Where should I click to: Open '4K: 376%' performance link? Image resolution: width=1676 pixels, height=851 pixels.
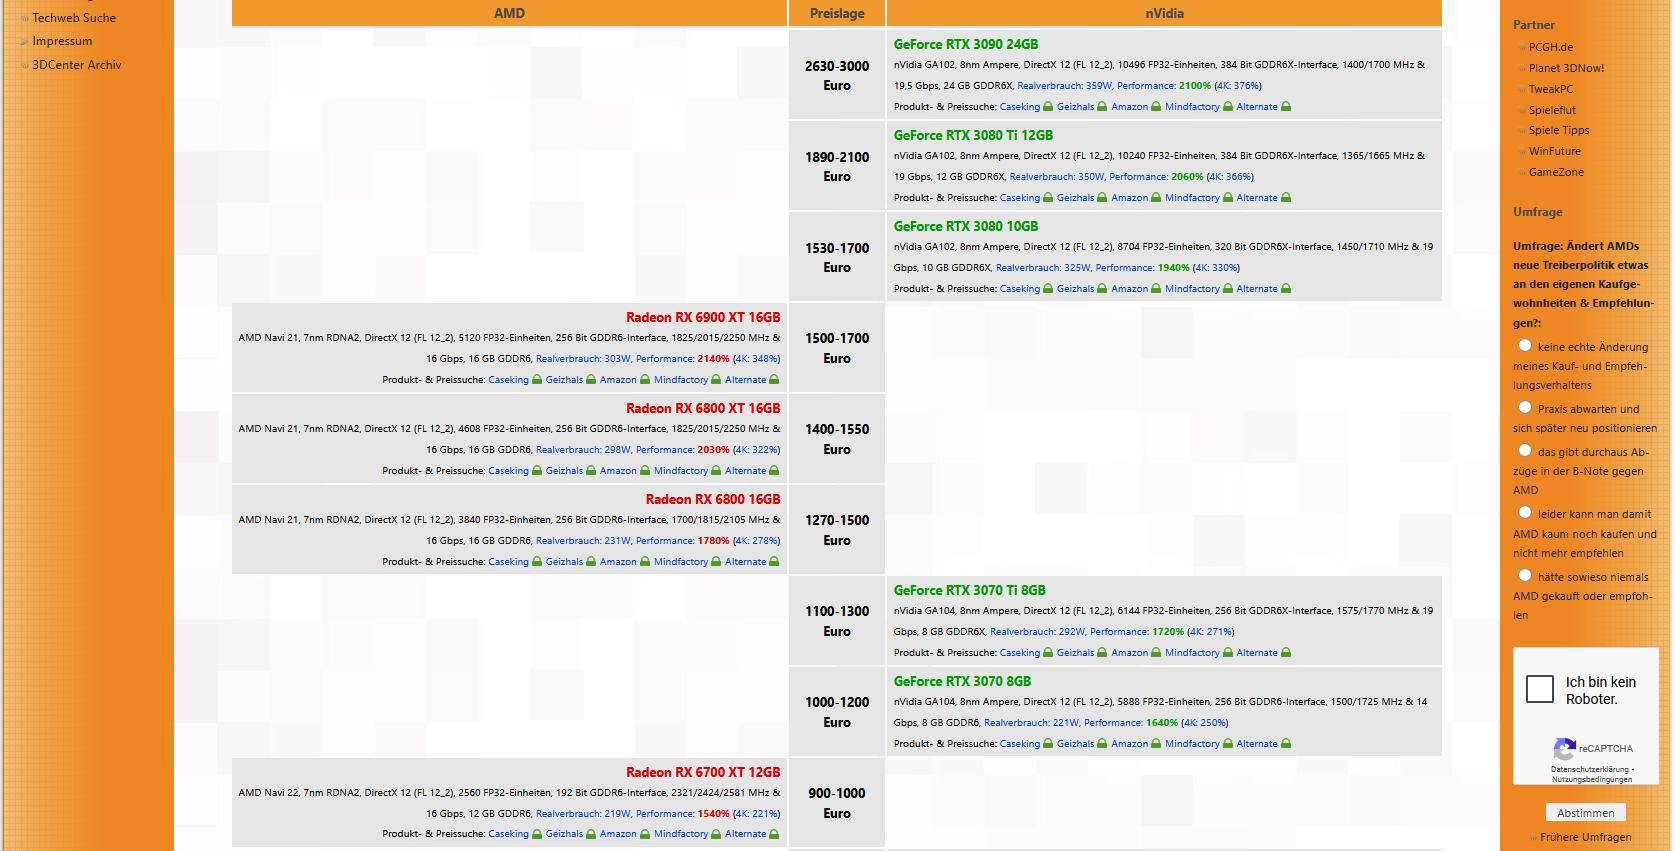click(x=1238, y=86)
